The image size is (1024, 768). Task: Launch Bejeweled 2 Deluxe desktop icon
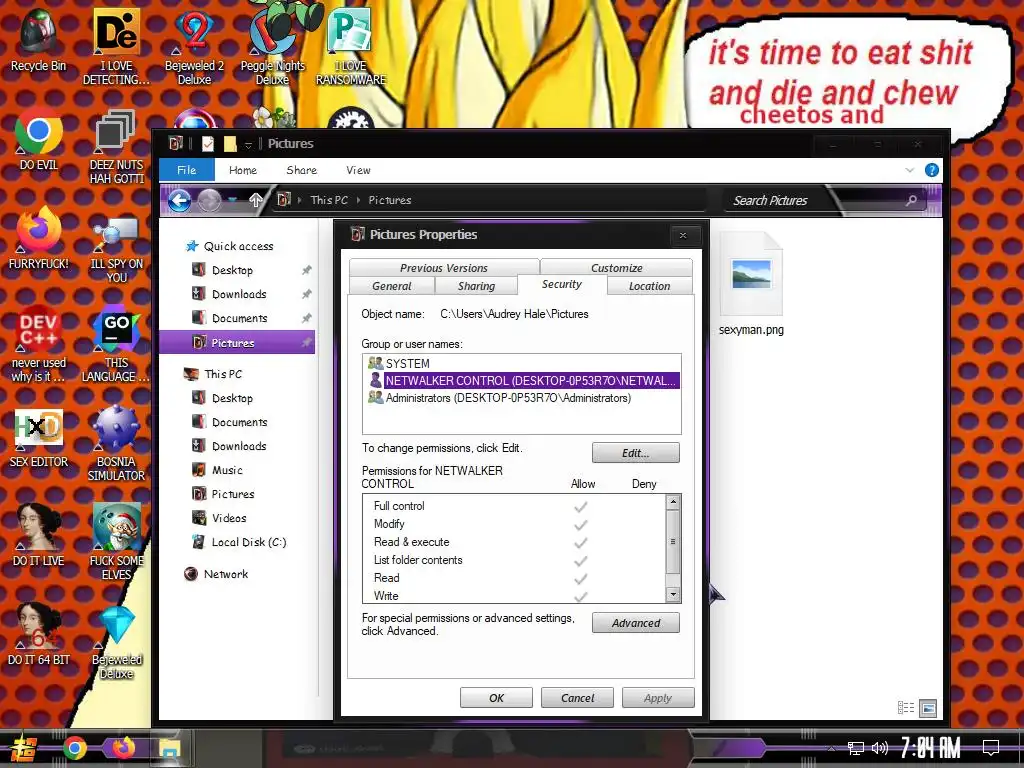pos(194,47)
